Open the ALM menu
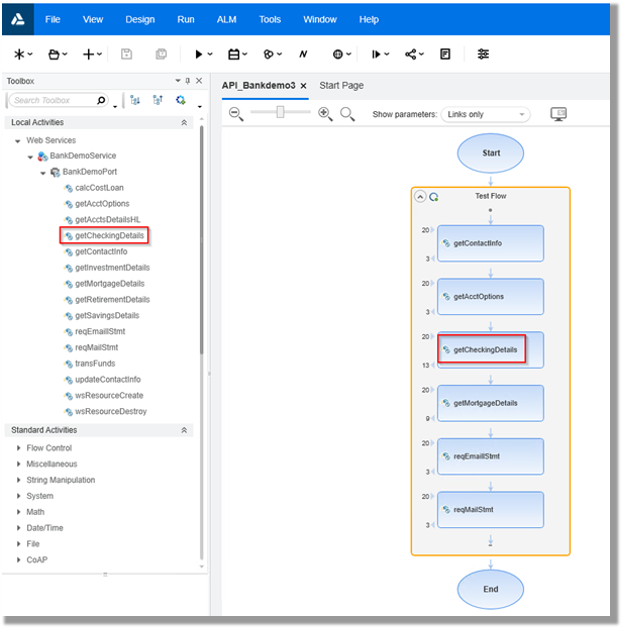This screenshot has height=629, width=623. [227, 19]
